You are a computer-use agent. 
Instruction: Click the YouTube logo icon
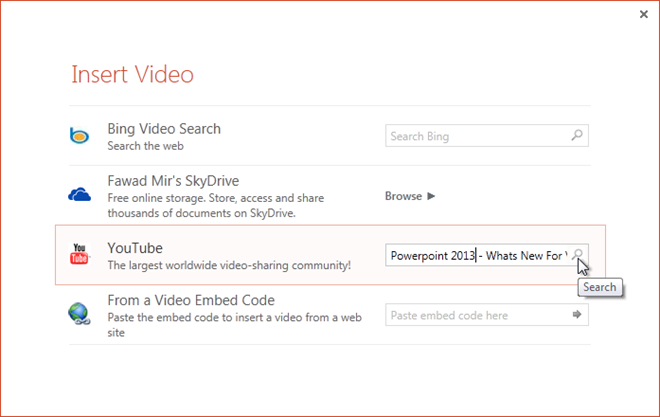coord(79,254)
